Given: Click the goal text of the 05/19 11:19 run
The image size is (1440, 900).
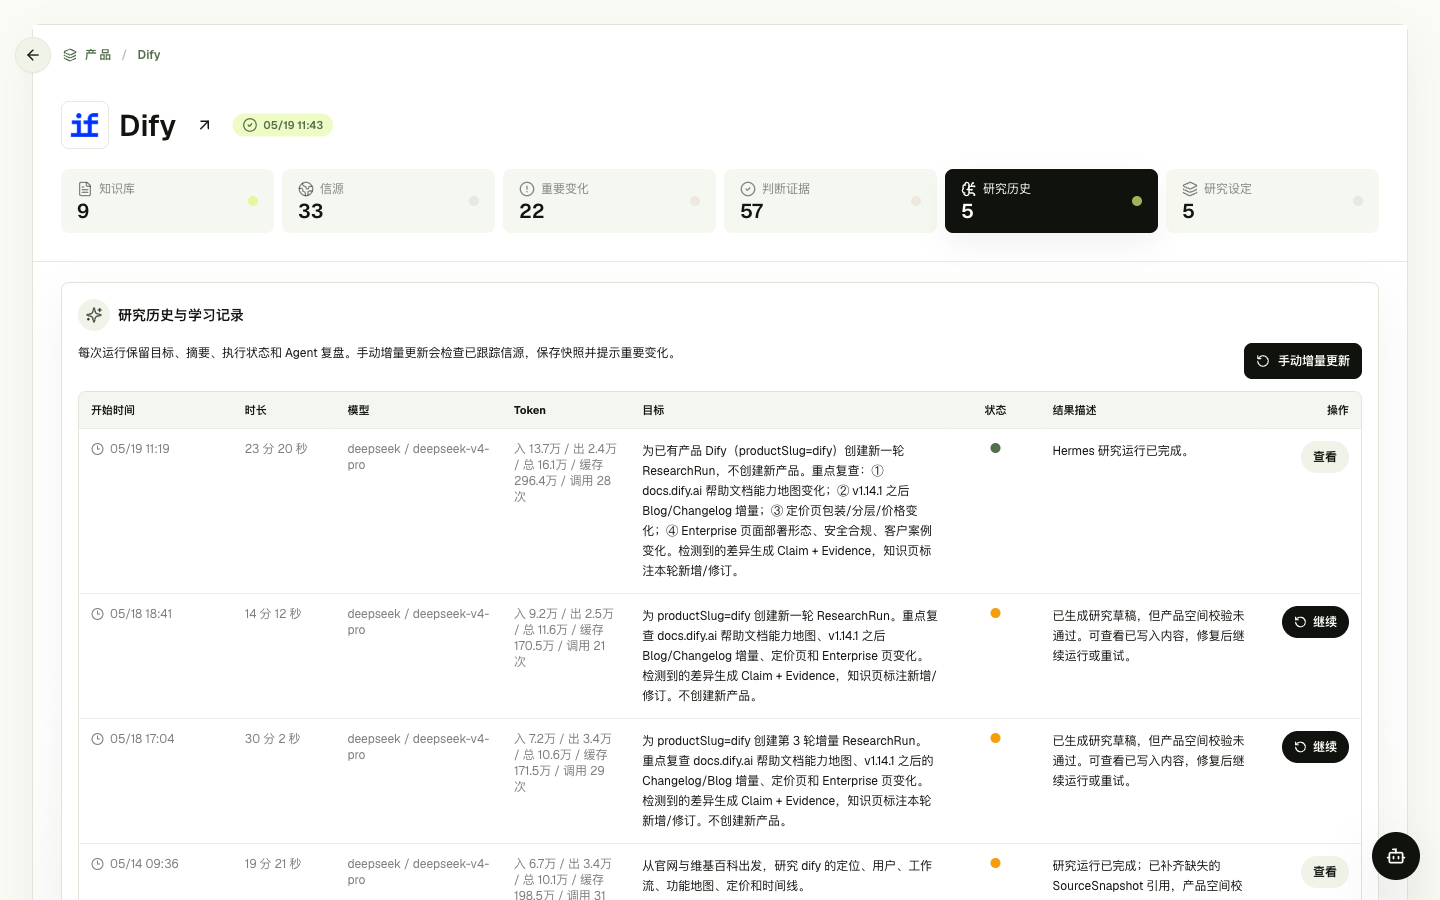Looking at the screenshot, I should [787, 511].
